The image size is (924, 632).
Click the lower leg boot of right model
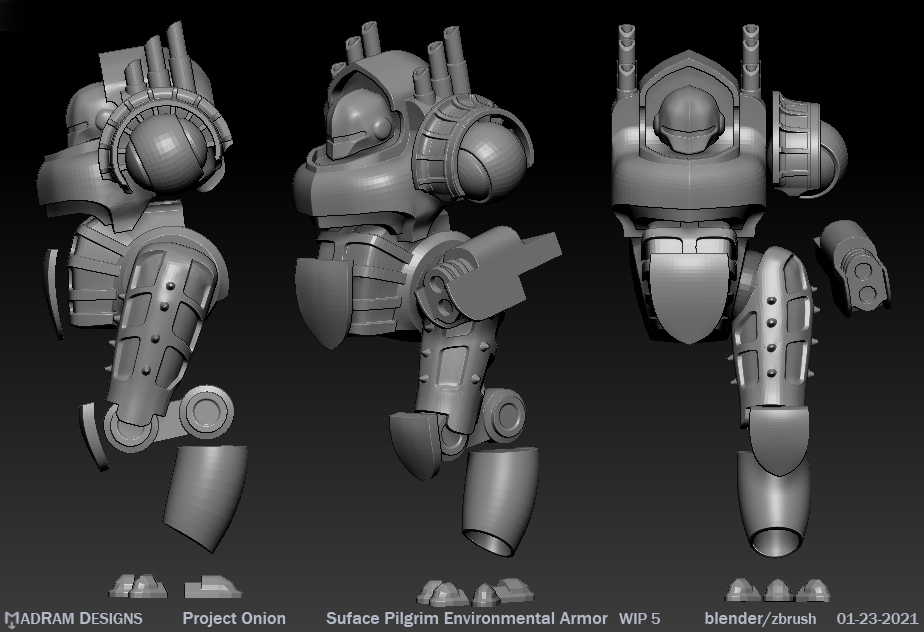778,500
